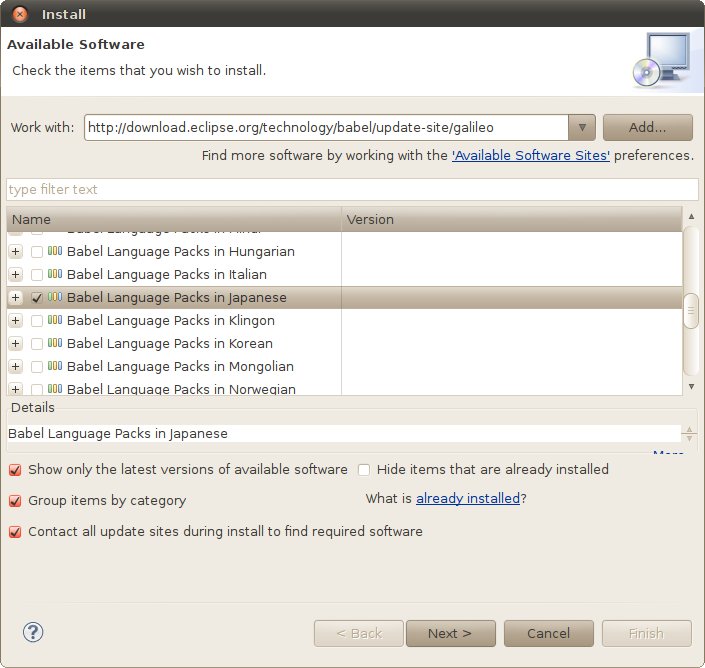
Task: Check the Babel Language Packs in Korean box
Action: (37, 343)
